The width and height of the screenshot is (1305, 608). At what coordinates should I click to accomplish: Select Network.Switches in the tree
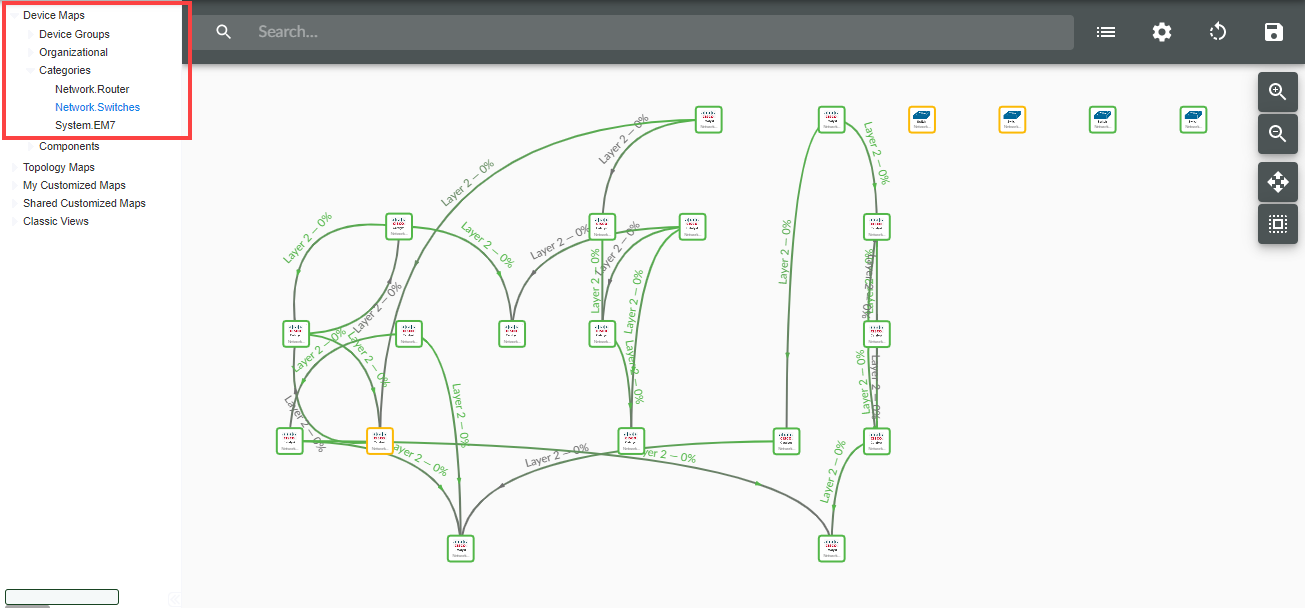click(97, 107)
